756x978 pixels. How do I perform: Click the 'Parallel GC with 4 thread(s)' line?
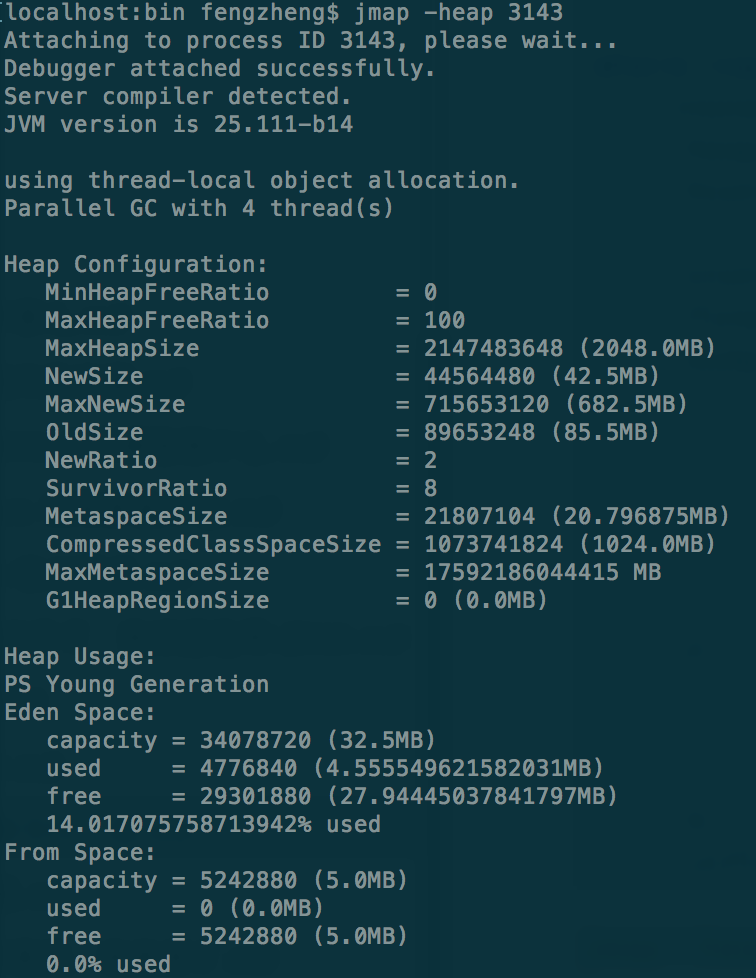coord(199,209)
